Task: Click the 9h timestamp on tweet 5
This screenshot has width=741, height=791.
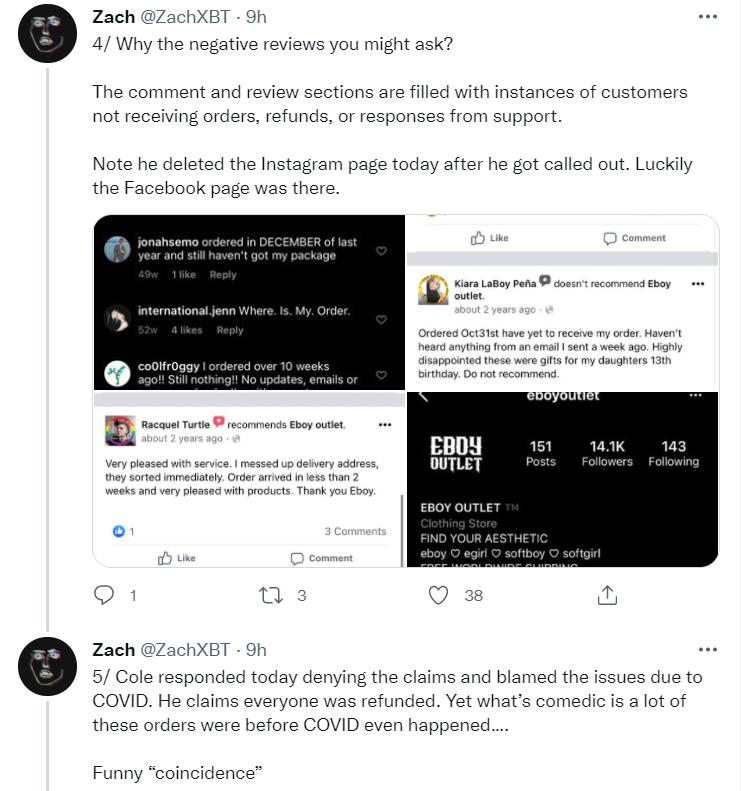Action: (x=256, y=650)
